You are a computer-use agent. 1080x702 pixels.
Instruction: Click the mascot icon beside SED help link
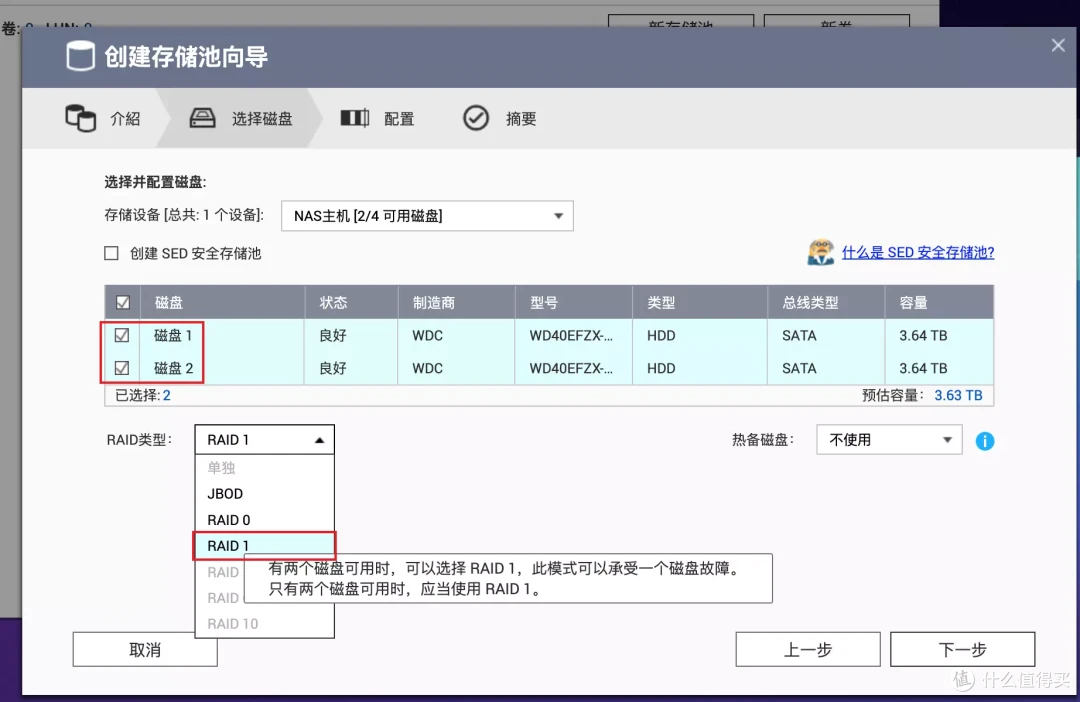tap(821, 252)
